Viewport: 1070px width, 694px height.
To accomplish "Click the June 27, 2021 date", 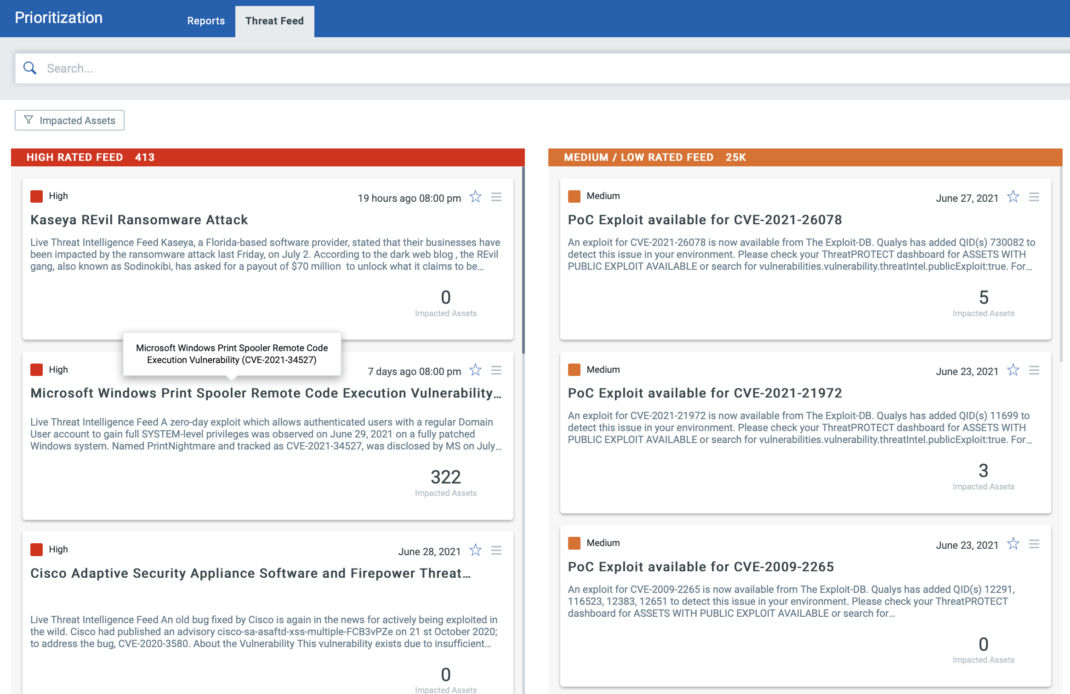I will [x=967, y=198].
